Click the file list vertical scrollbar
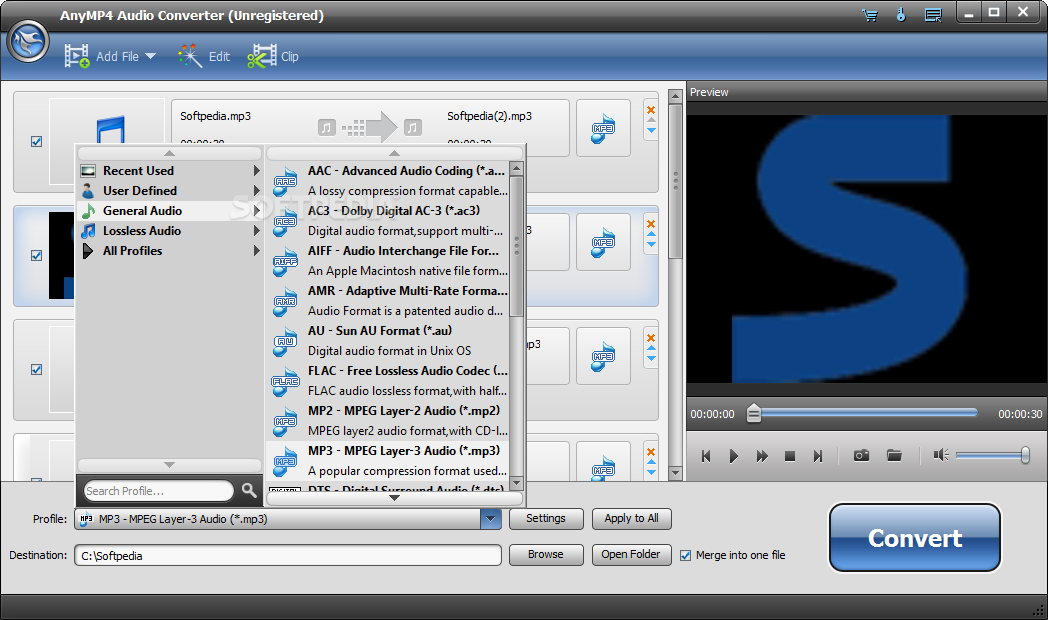Viewport: 1048px width, 620px height. click(675, 285)
